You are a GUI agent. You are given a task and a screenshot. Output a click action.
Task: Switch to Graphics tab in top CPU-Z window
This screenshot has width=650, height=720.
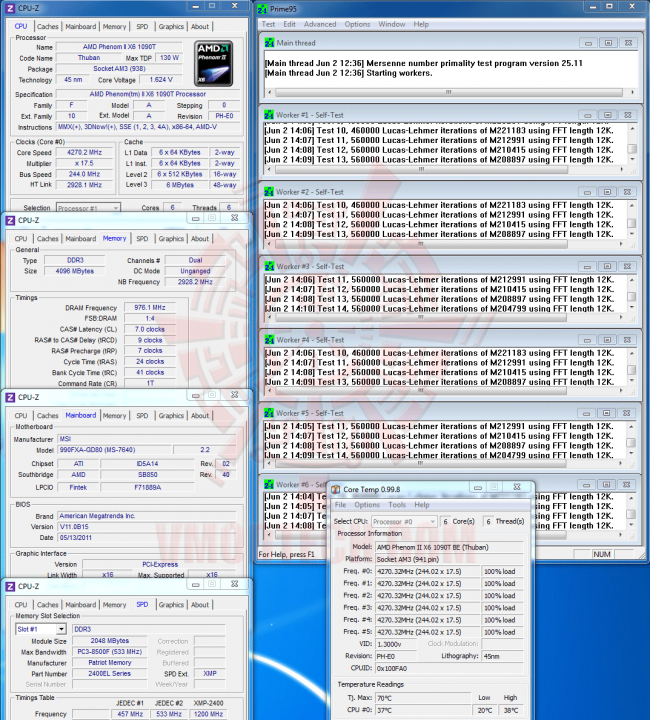click(171, 27)
